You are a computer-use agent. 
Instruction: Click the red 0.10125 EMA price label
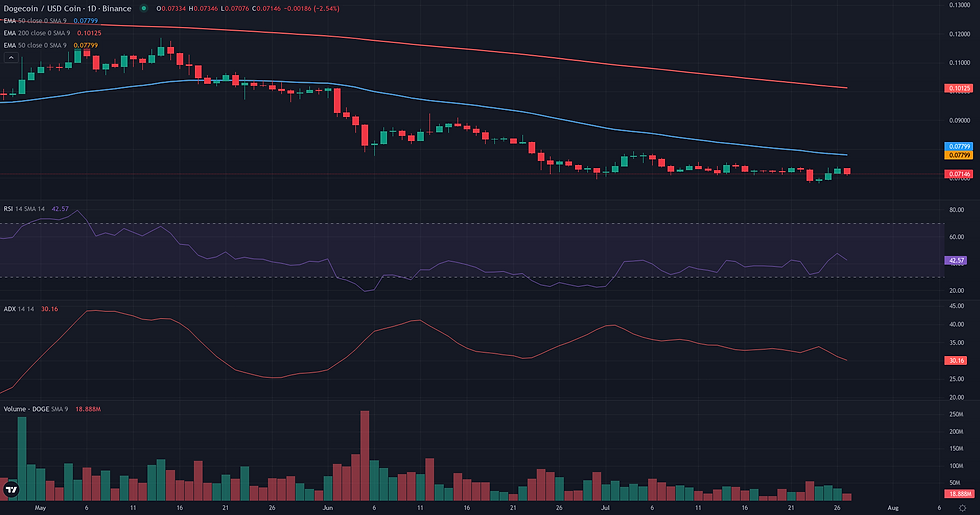959,88
